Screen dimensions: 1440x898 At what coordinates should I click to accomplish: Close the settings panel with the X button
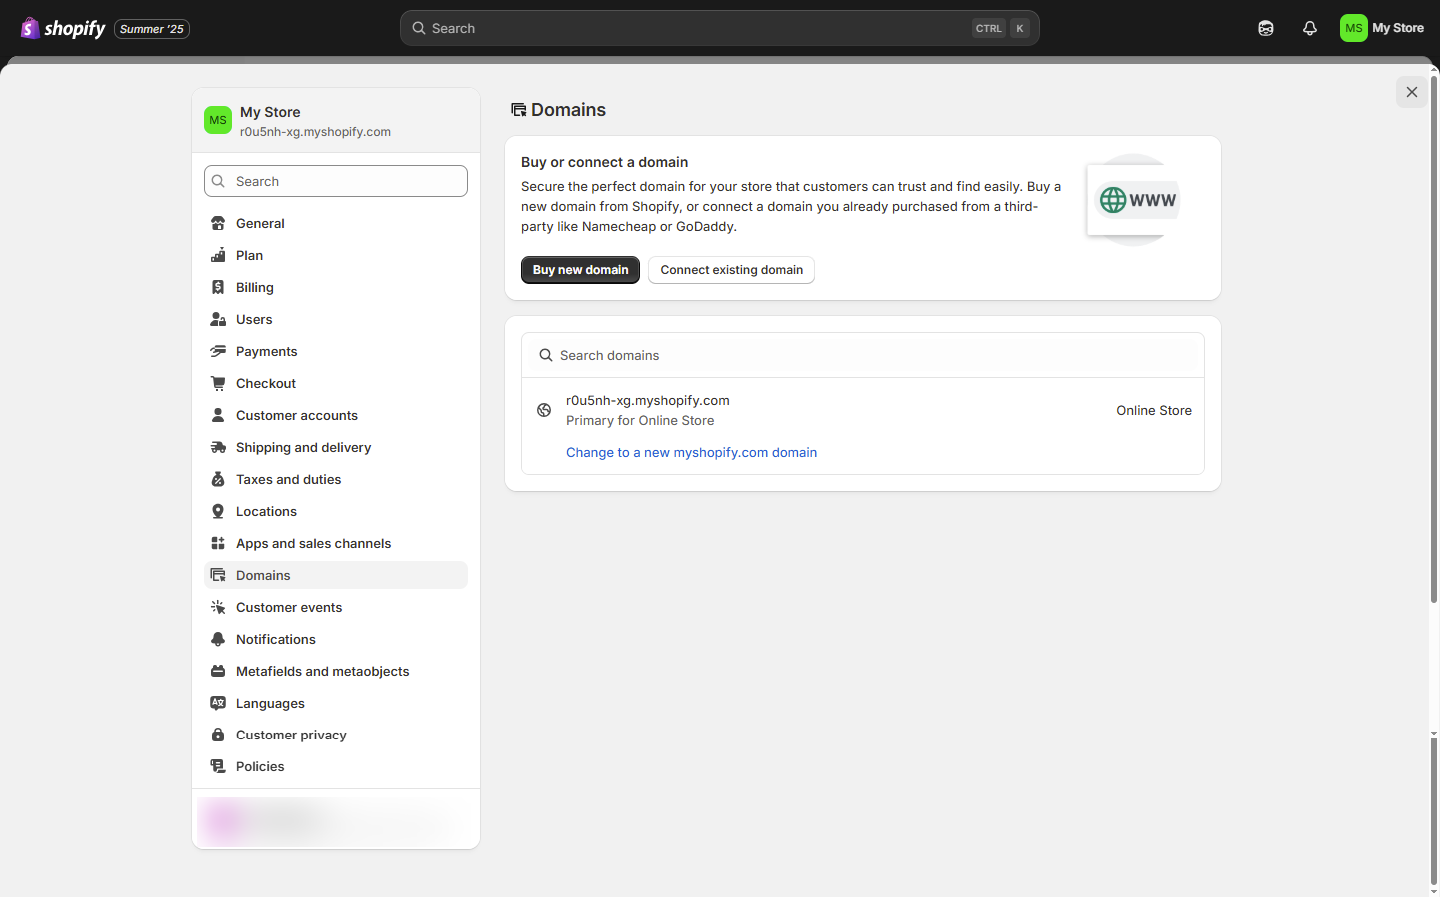[x=1412, y=92]
